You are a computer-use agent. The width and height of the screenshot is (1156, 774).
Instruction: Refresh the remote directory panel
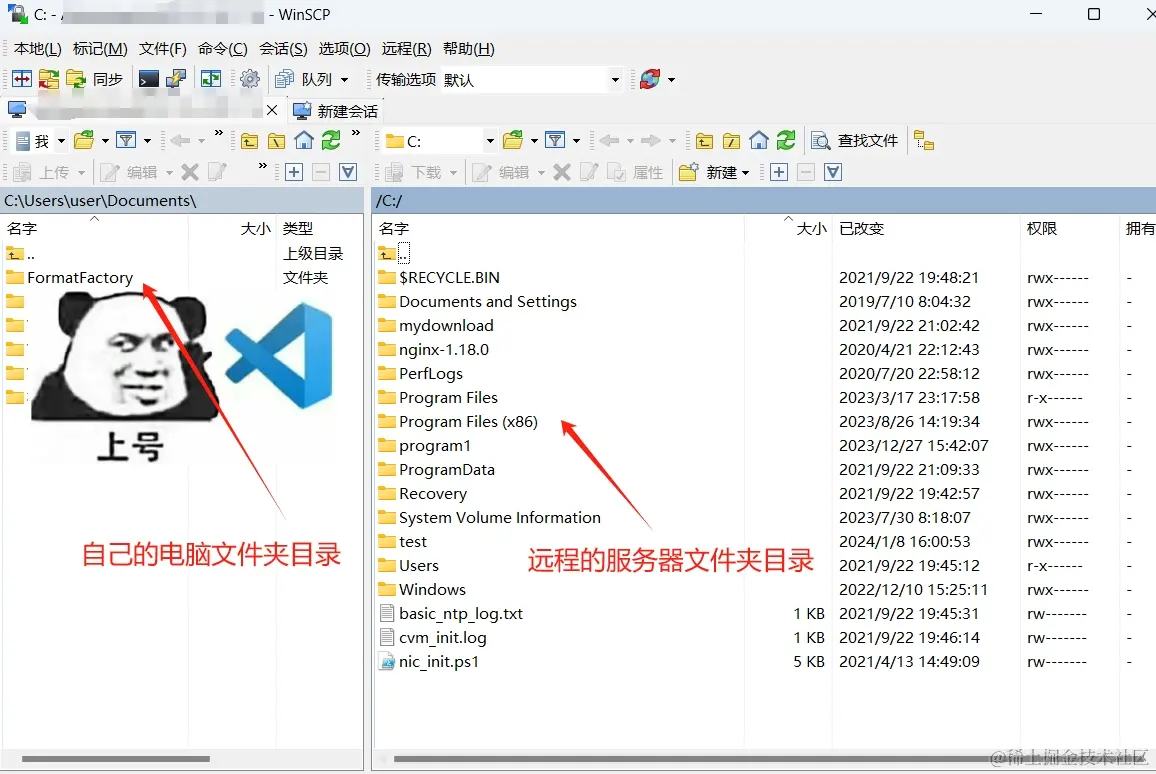pyautogui.click(x=786, y=140)
